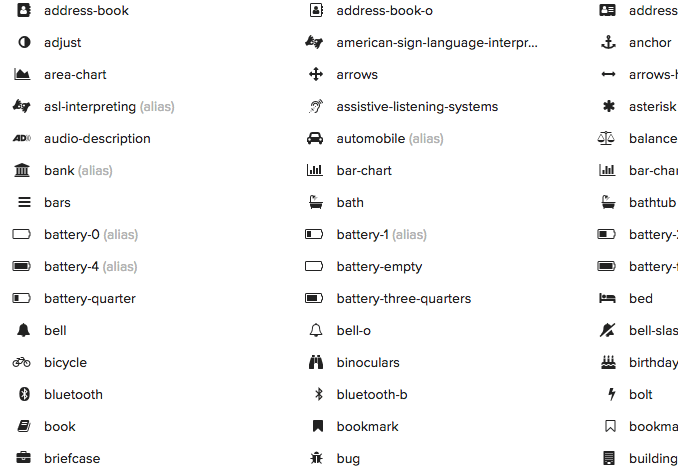Choose the bug icon
Screen dimensions: 678x470
click(x=316, y=458)
